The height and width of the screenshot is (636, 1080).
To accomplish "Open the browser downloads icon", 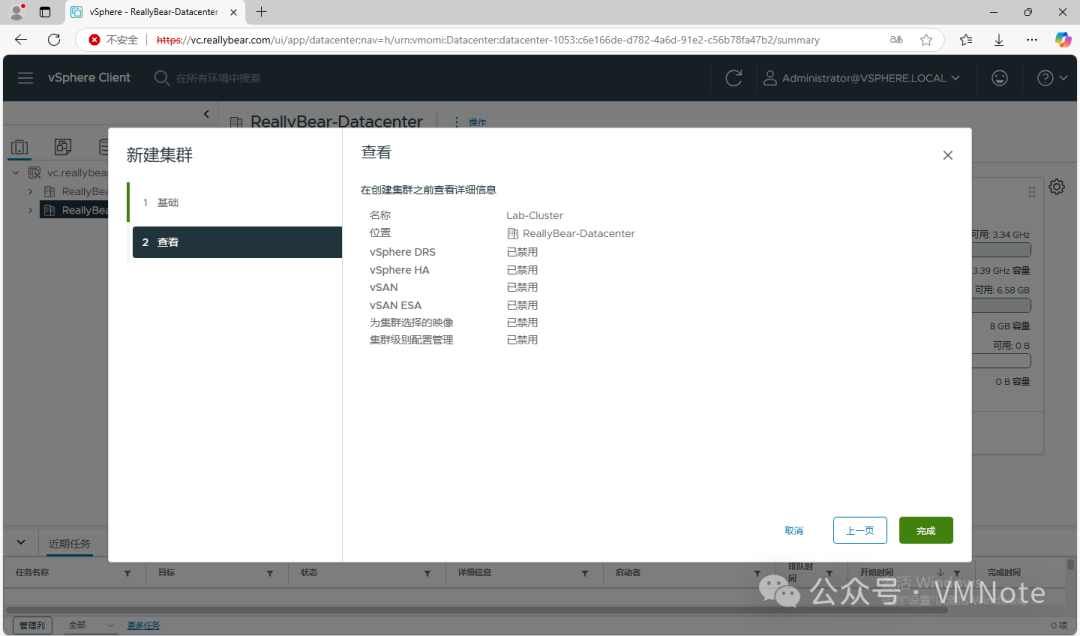I will [999, 40].
